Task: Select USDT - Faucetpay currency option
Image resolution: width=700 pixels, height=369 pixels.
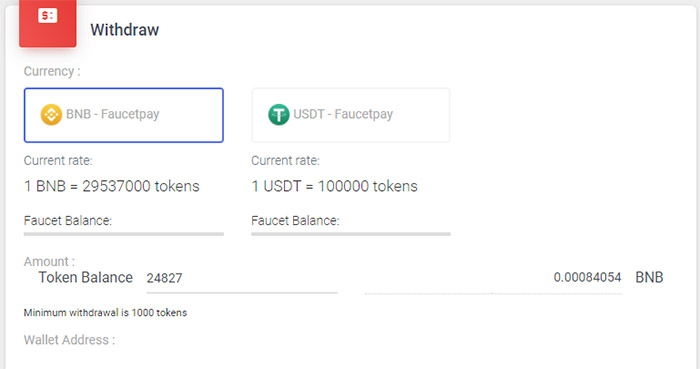Action: point(351,115)
